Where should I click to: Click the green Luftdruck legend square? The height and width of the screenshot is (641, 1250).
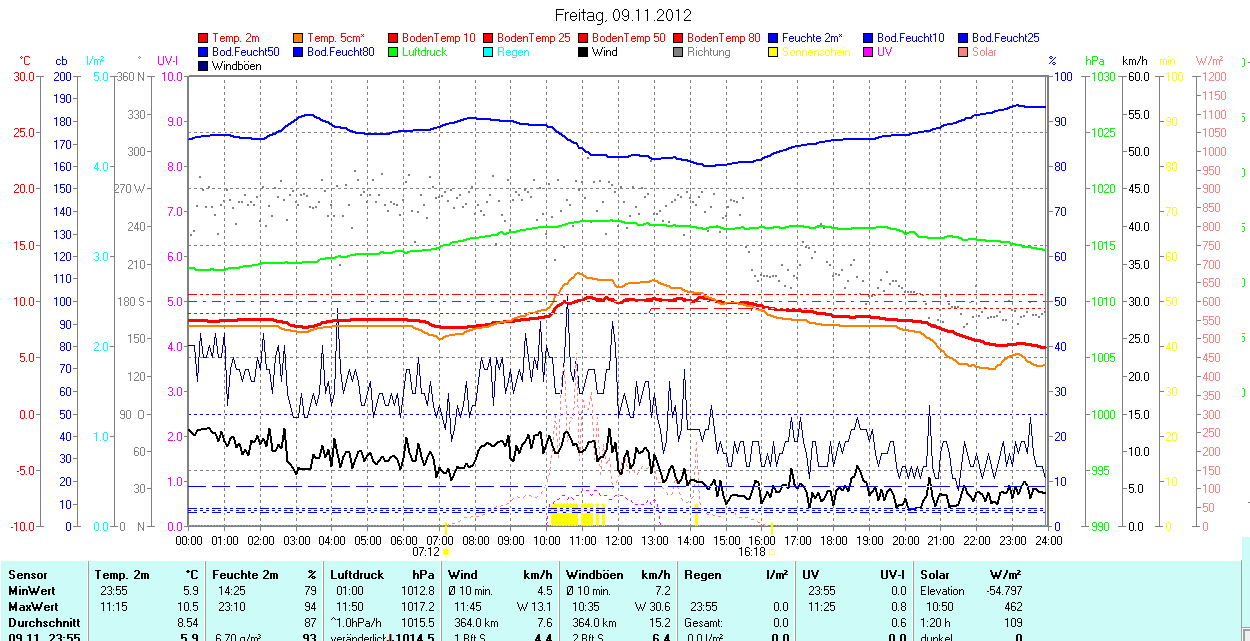click(394, 52)
